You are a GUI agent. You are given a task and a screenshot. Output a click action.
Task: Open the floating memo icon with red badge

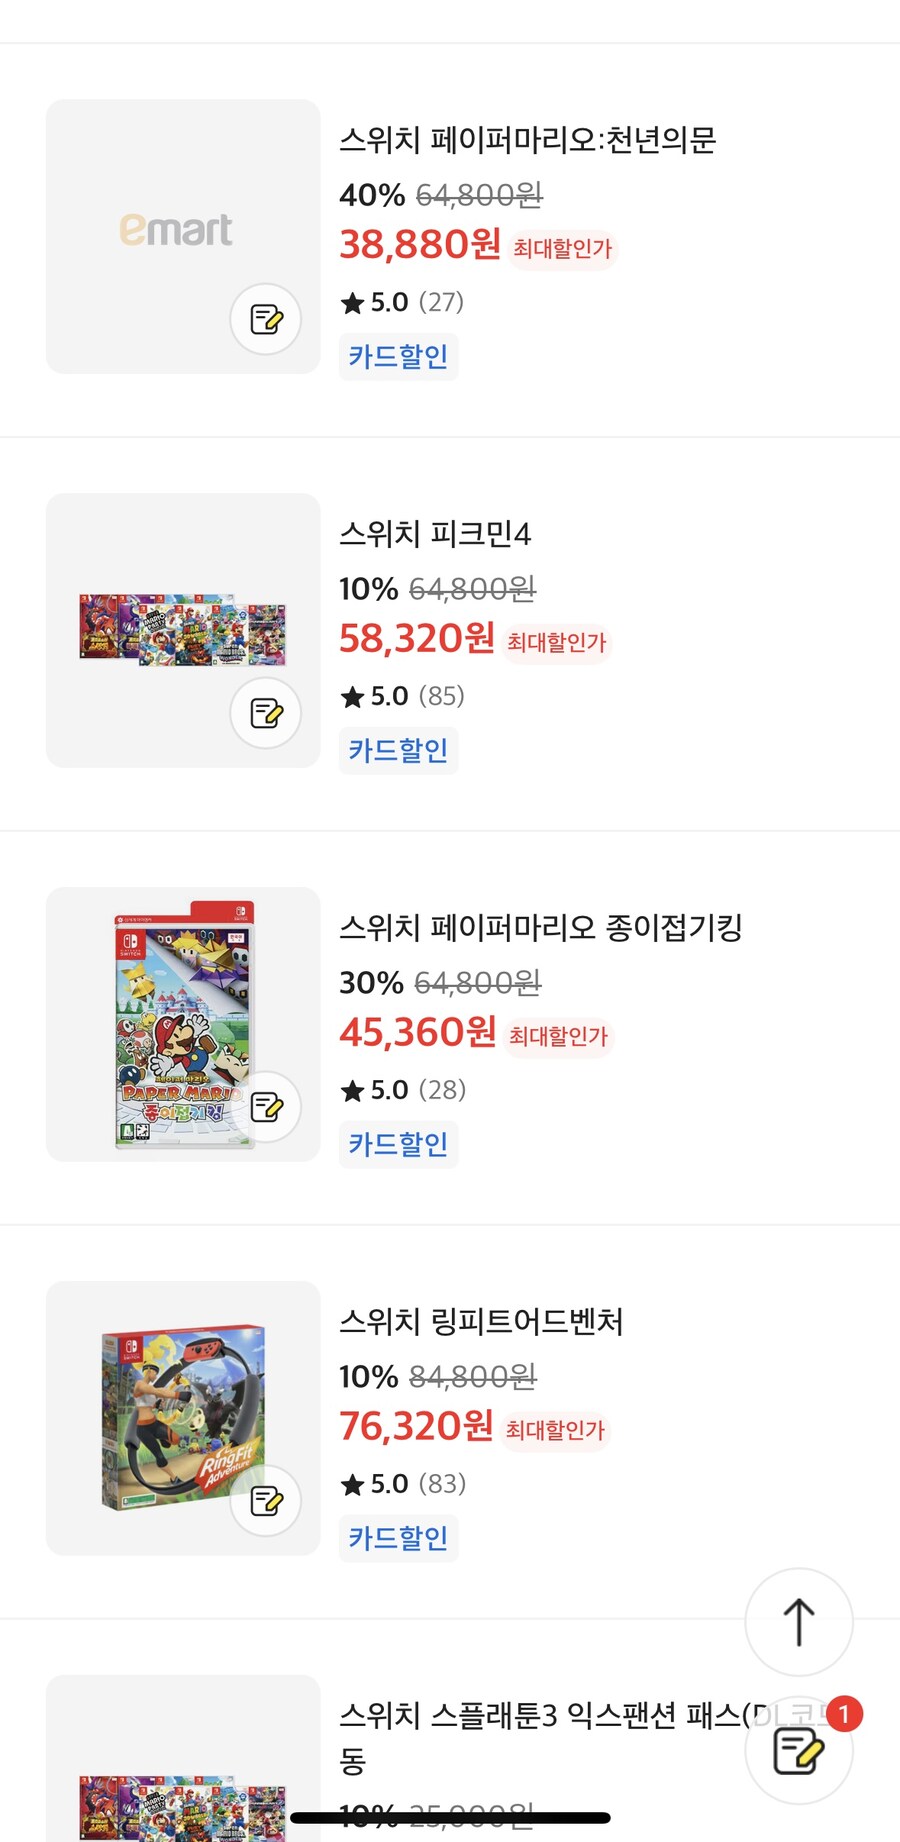pyautogui.click(x=795, y=1750)
